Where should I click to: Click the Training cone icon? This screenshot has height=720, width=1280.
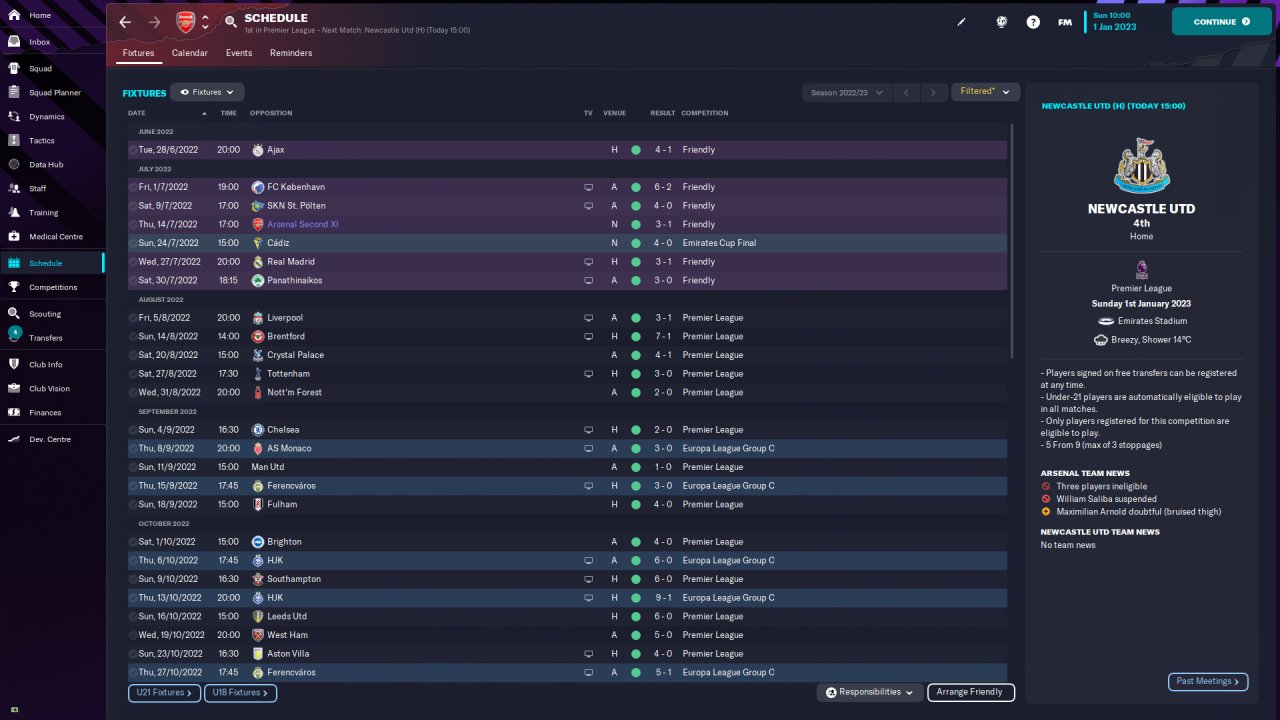coord(14,213)
